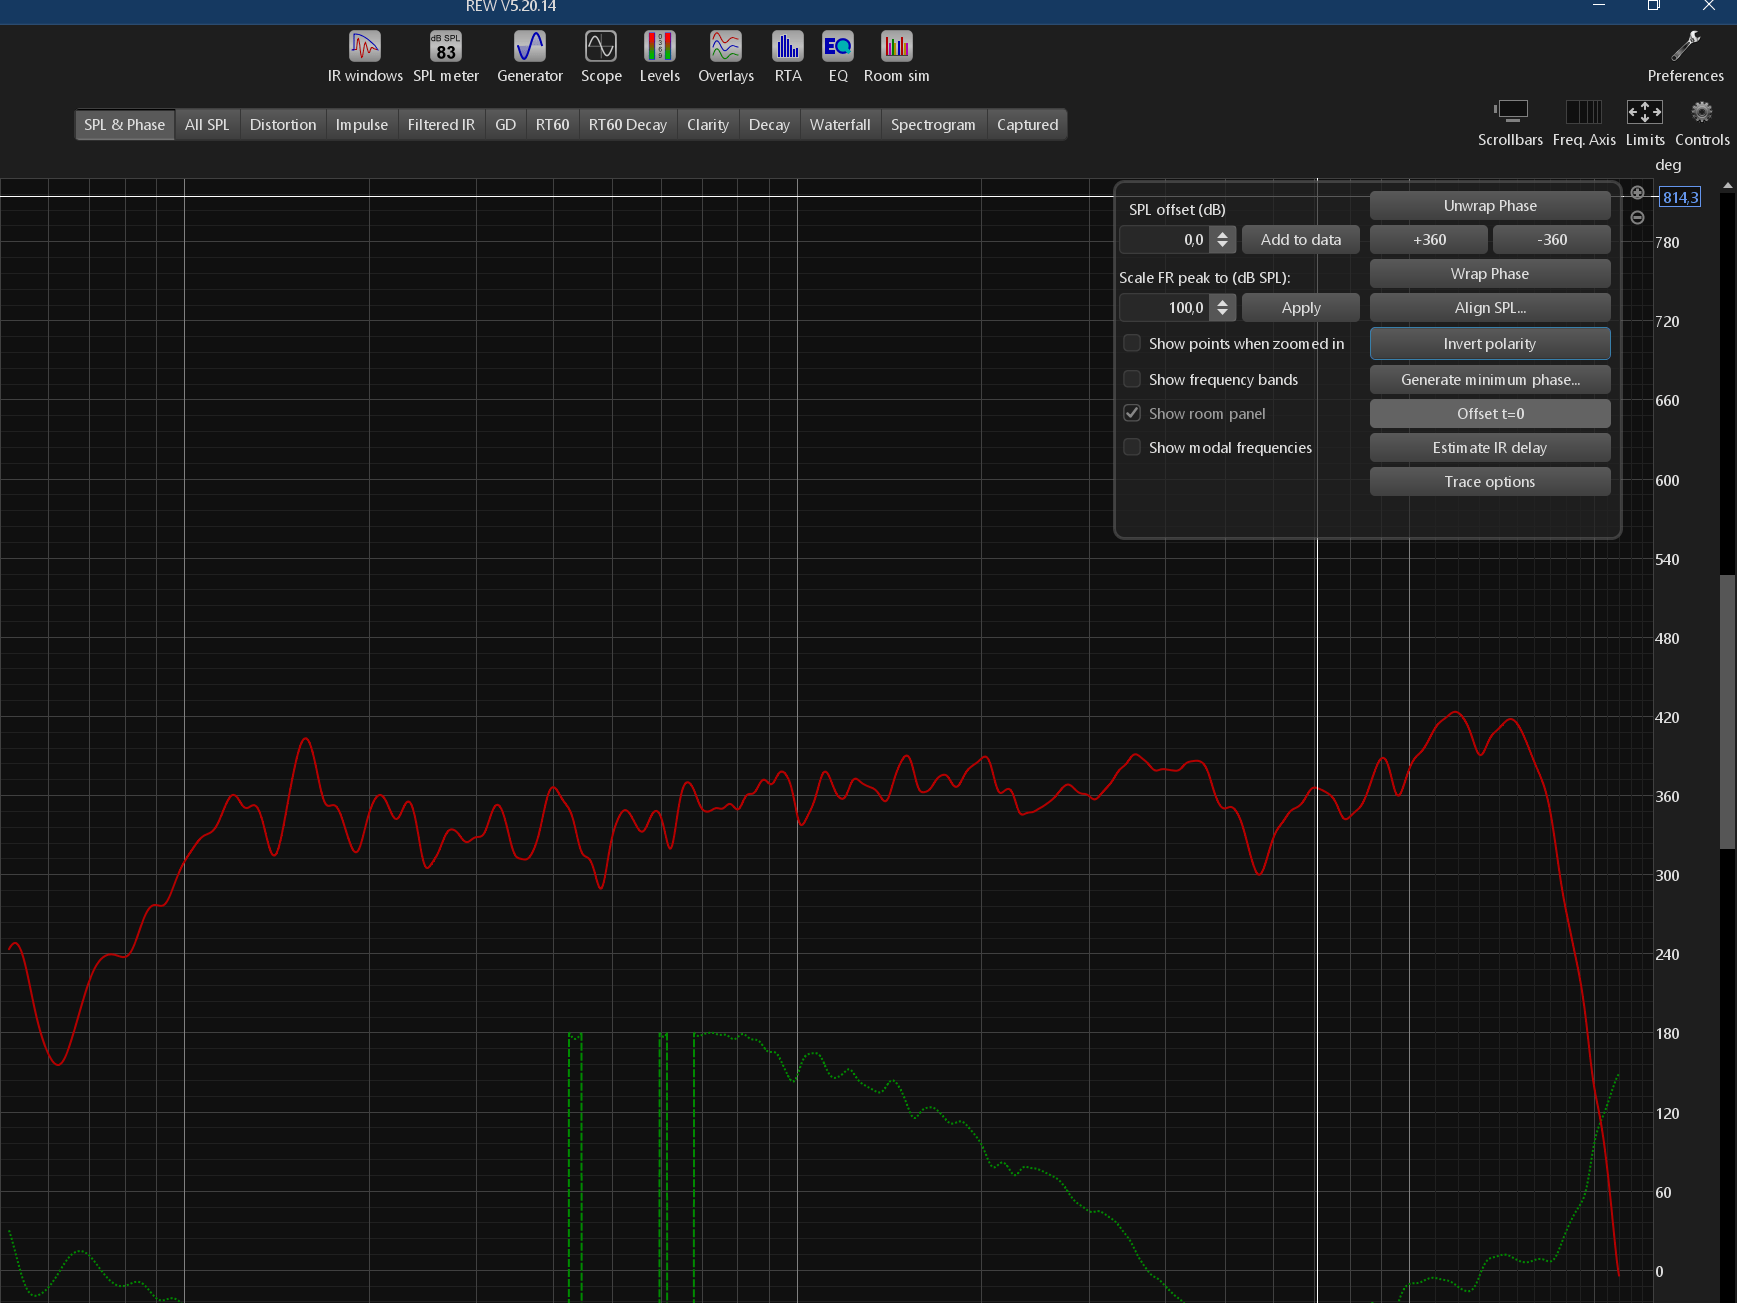Click Apply for FR peak scaling
Image resolution: width=1737 pixels, height=1303 pixels.
(1300, 308)
